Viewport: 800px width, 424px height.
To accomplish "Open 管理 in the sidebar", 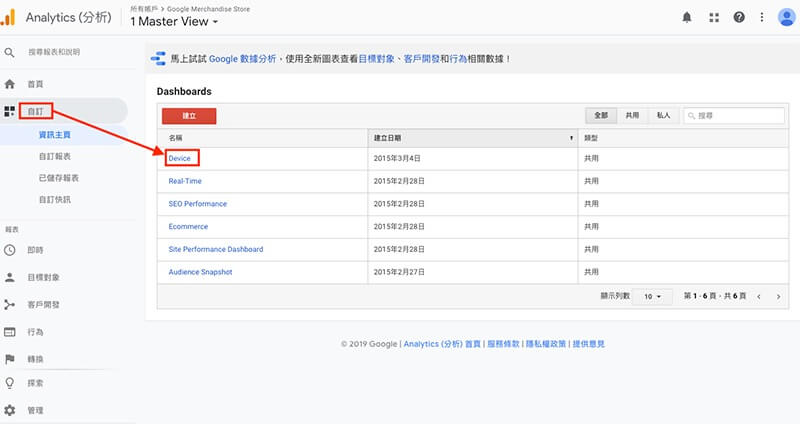I will click(35, 410).
